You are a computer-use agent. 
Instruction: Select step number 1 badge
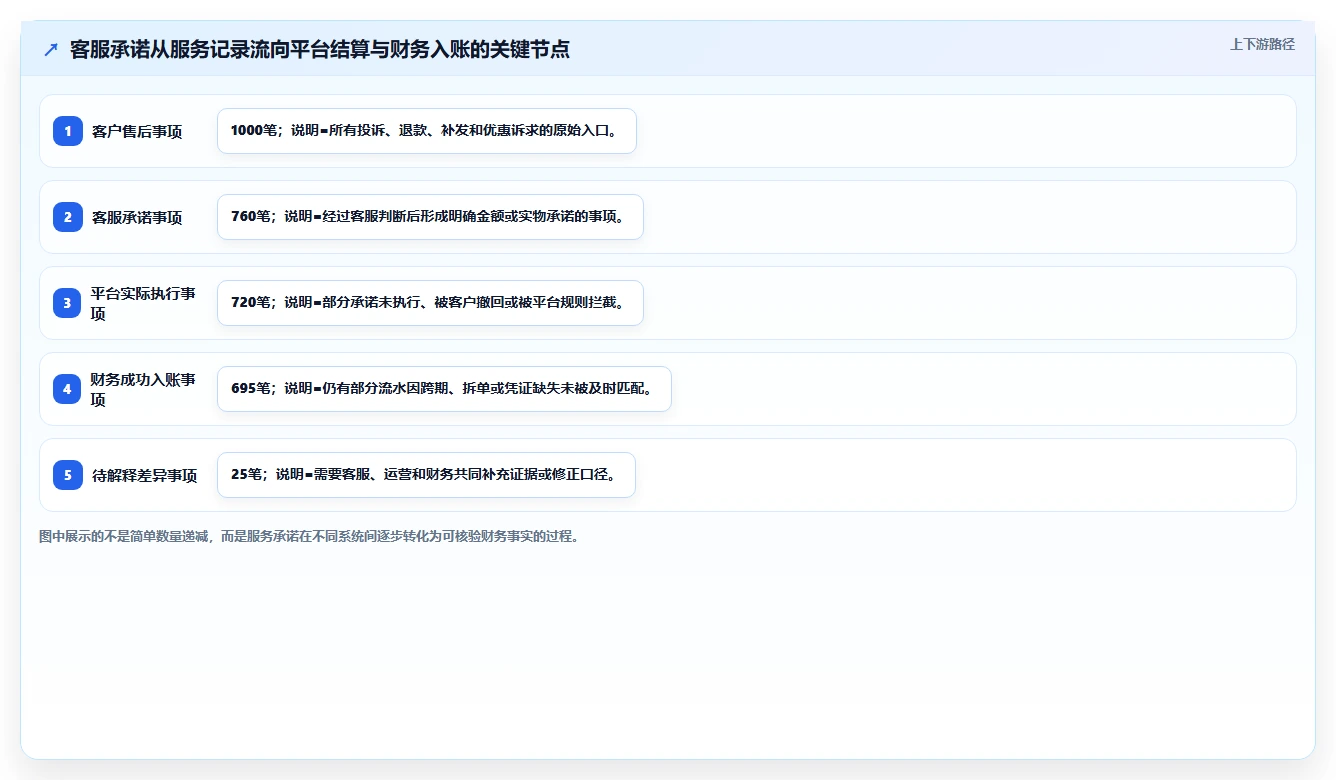click(x=68, y=131)
